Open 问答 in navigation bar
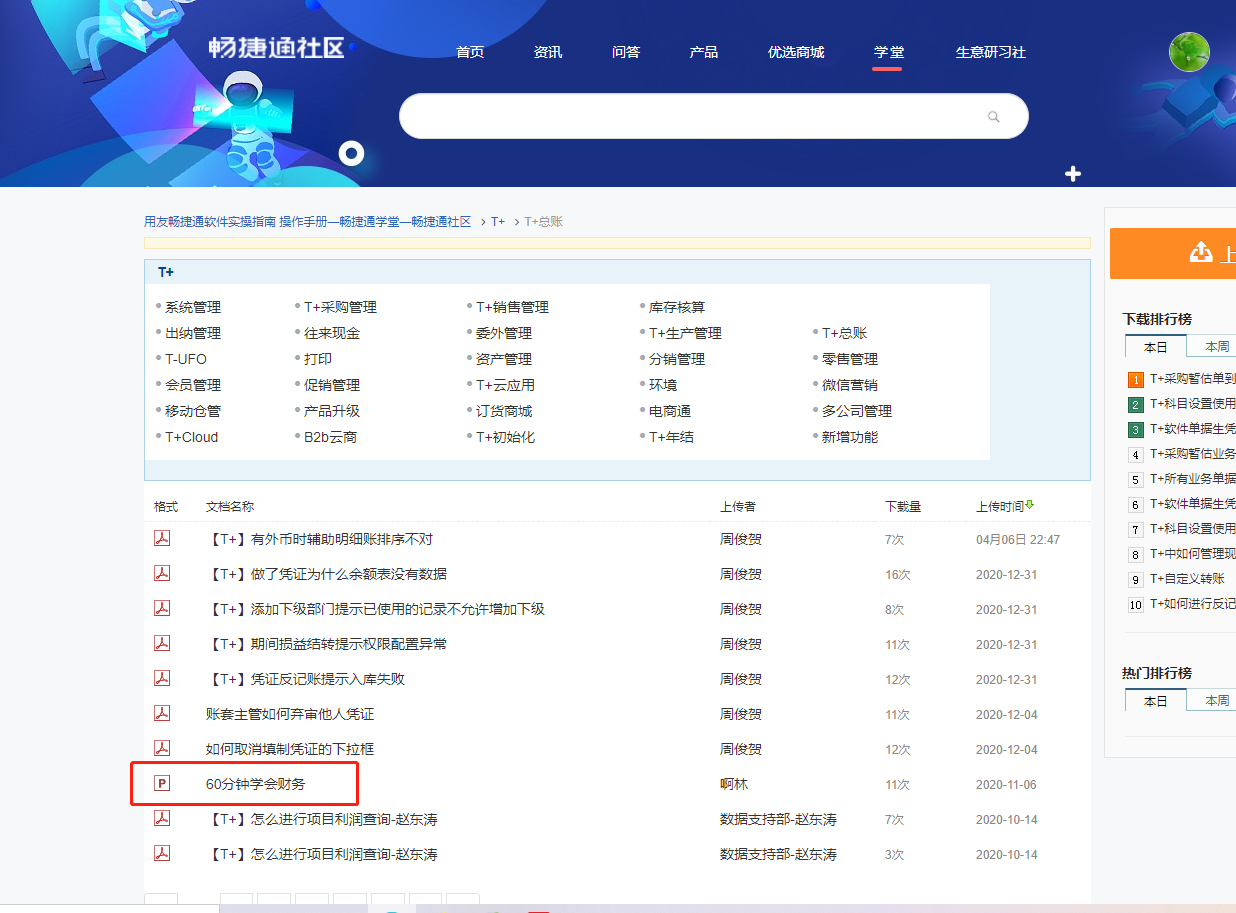The width and height of the screenshot is (1236, 913). pyautogui.click(x=626, y=52)
